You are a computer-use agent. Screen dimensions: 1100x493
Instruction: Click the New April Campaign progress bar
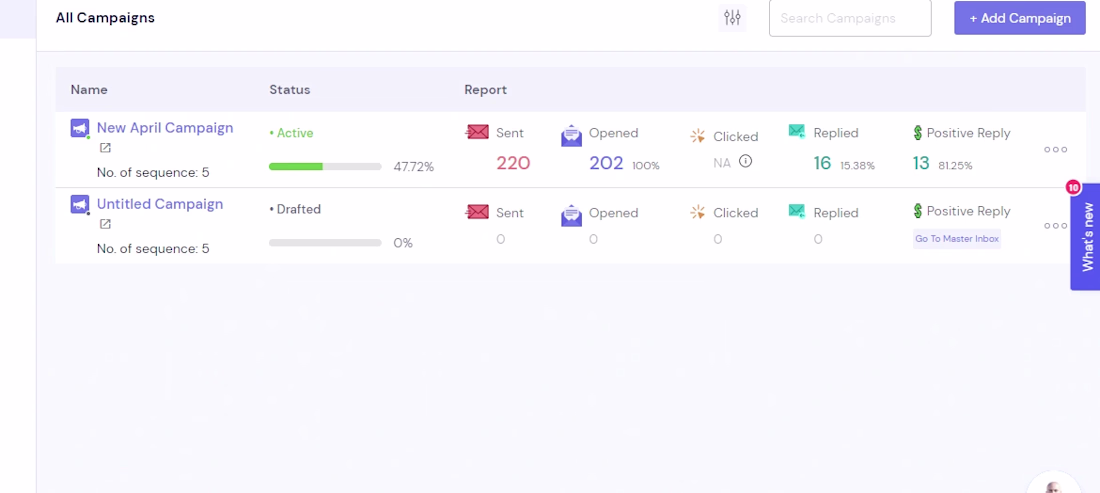[x=325, y=166]
